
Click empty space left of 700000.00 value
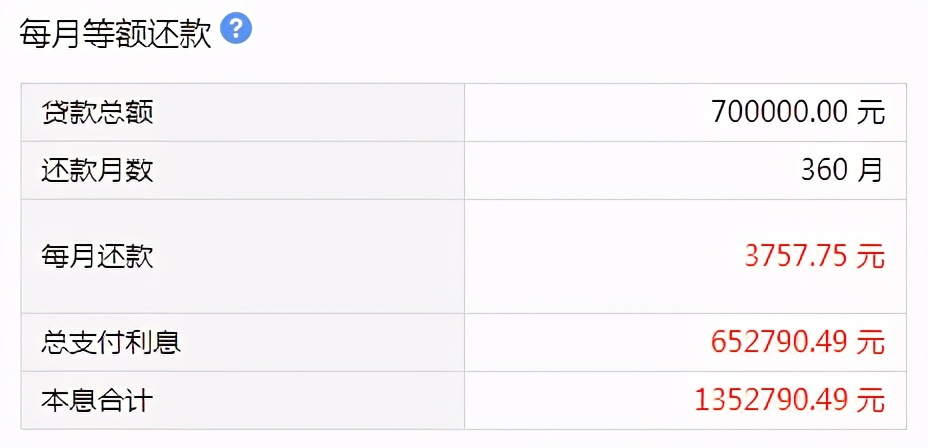[x=580, y=112]
